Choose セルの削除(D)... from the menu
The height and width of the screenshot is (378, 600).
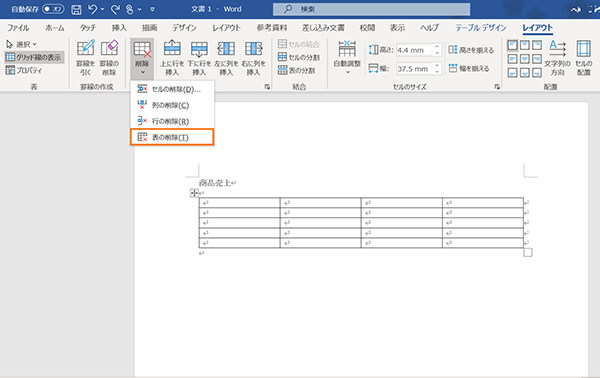172,89
